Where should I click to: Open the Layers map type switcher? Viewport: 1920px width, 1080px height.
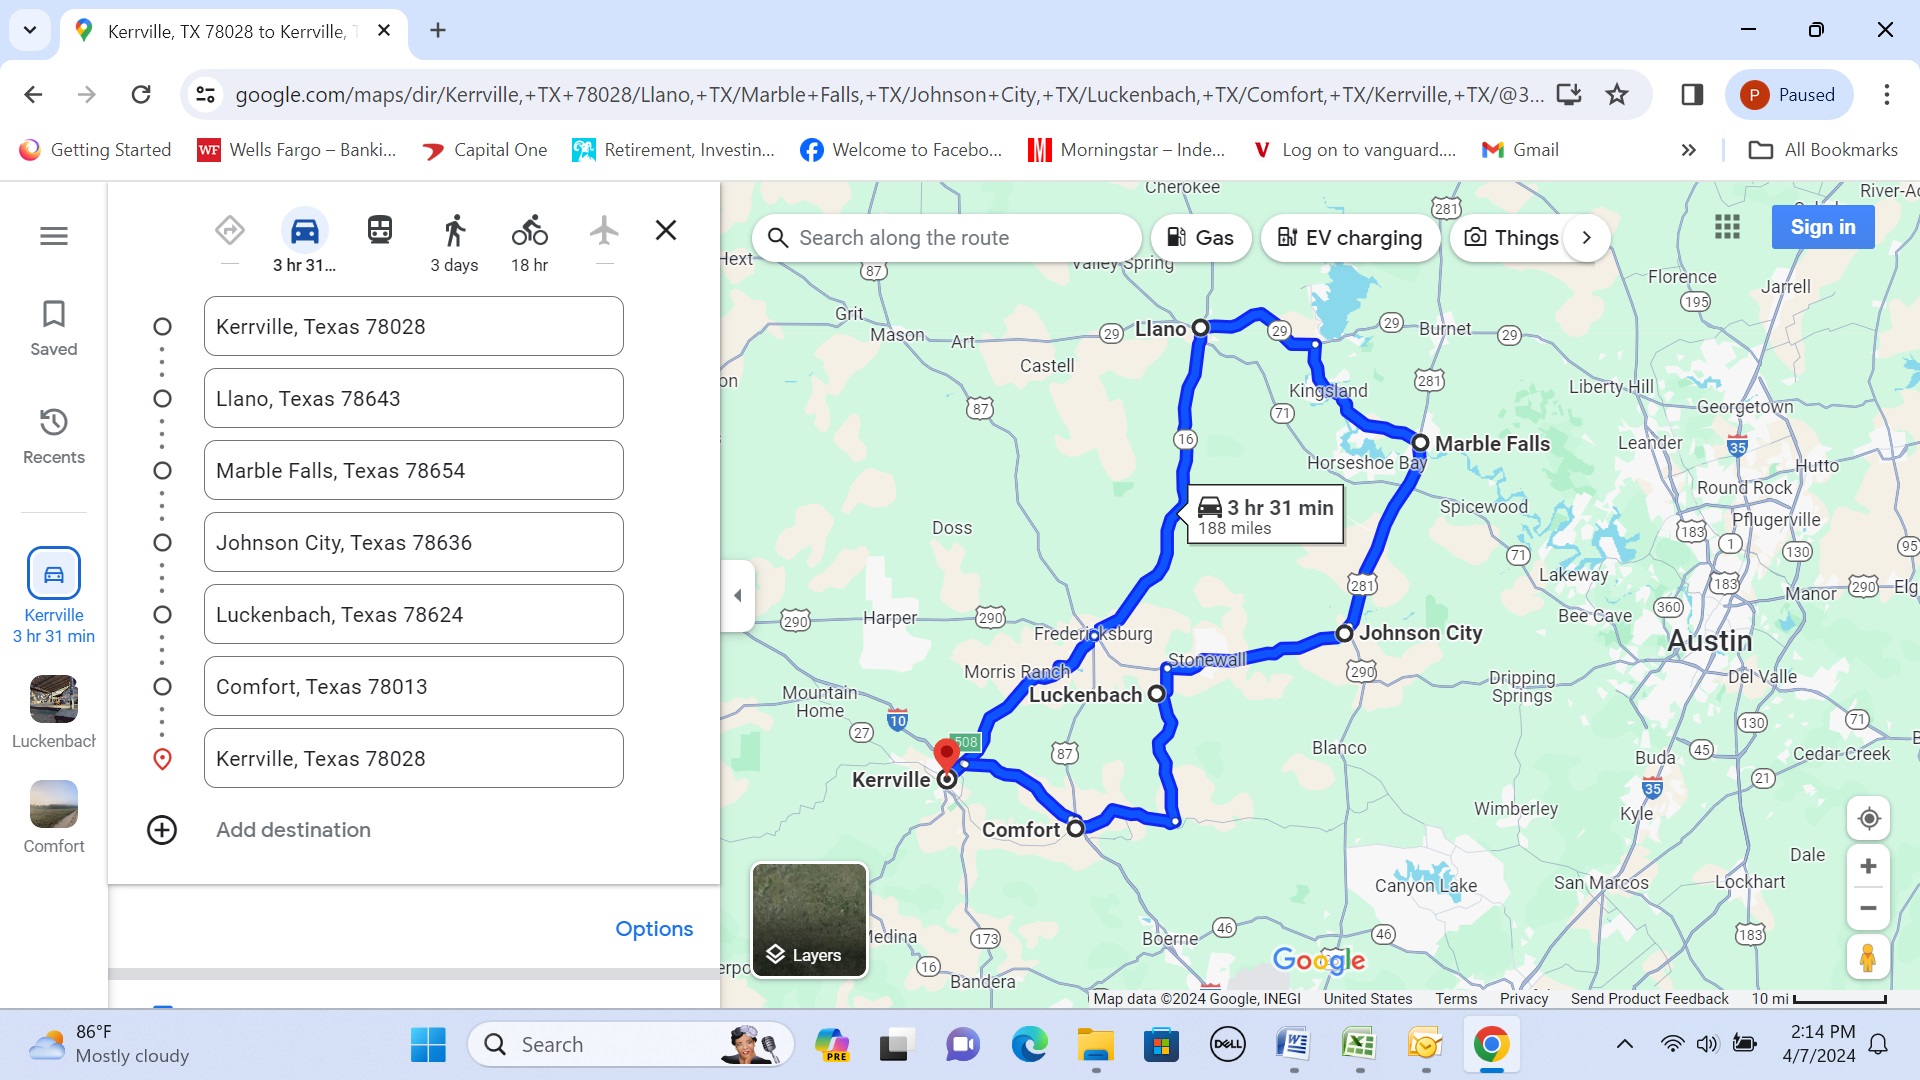(x=809, y=920)
